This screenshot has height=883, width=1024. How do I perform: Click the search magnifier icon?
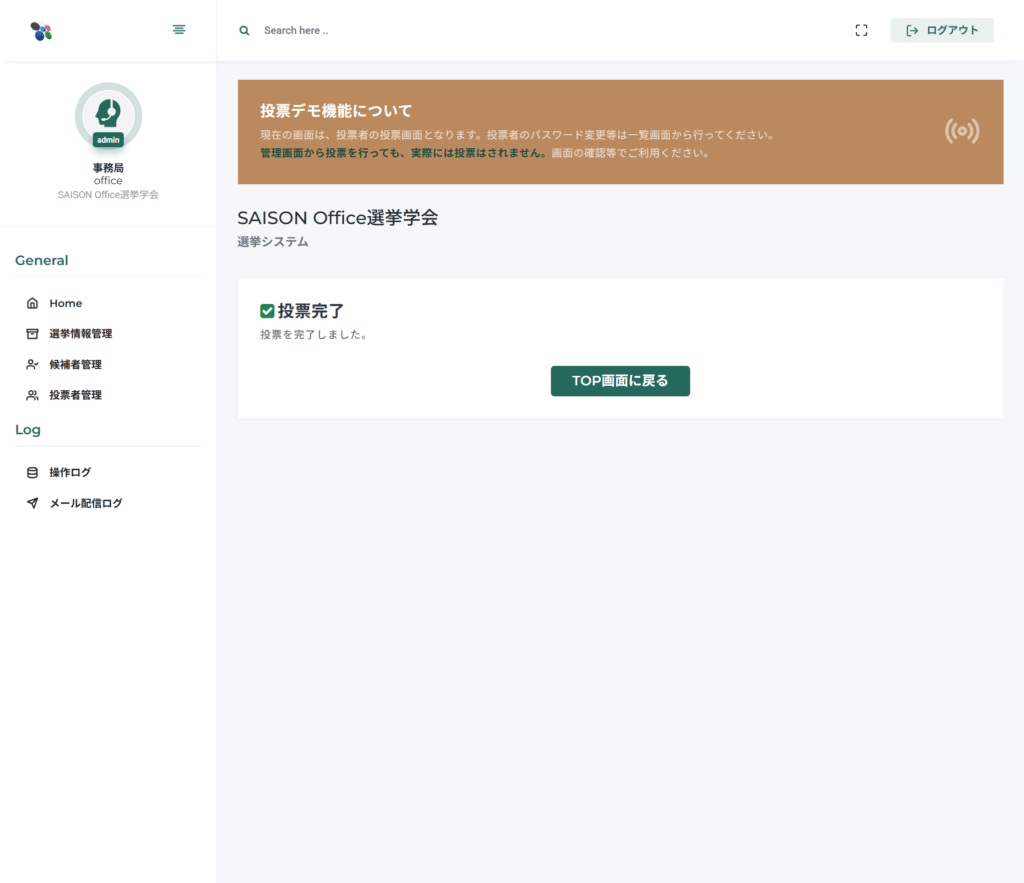coord(244,31)
